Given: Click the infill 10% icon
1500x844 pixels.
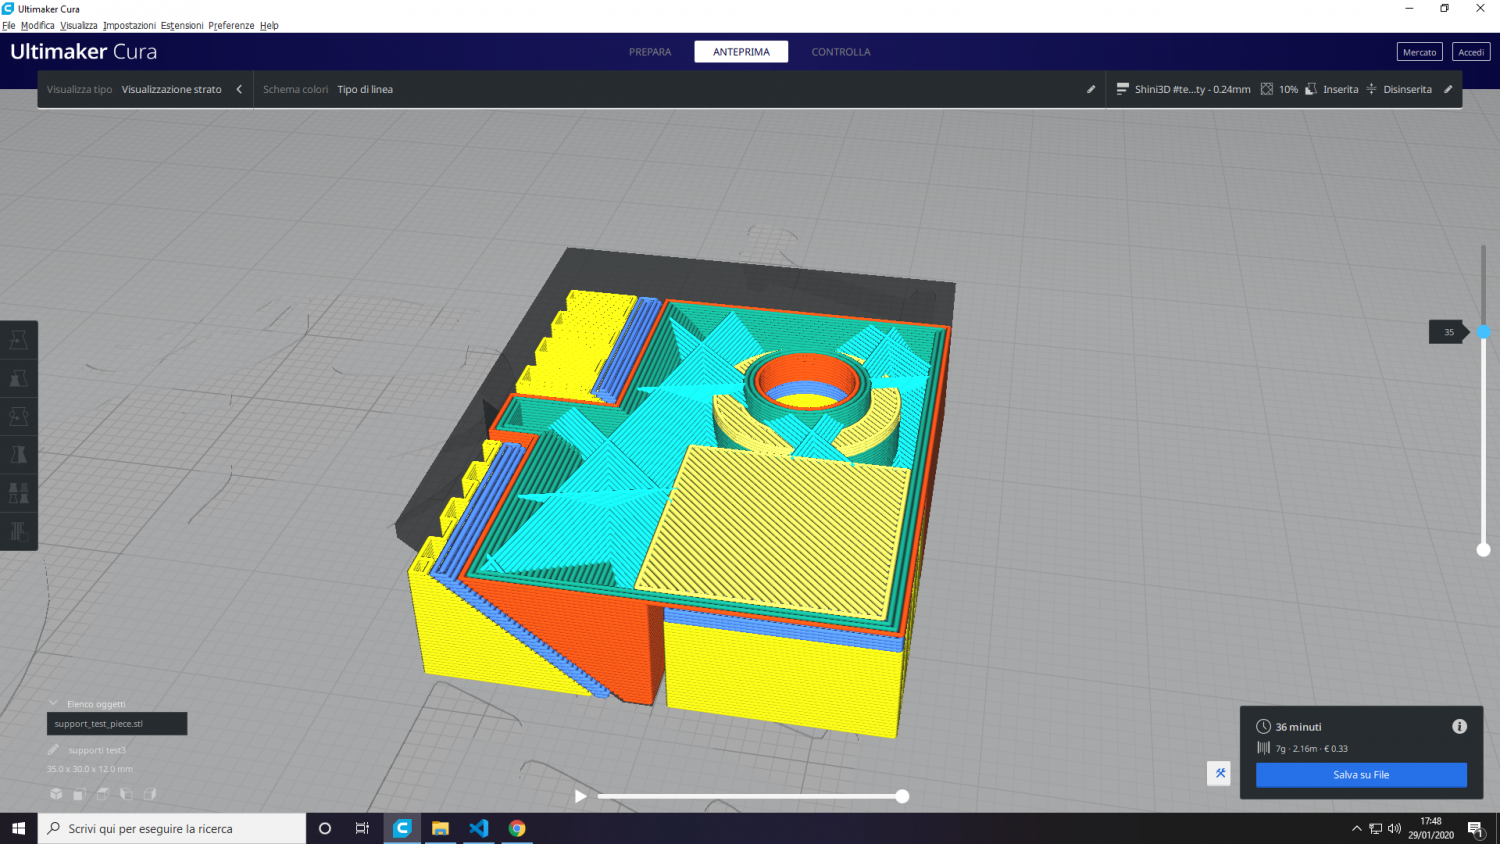Looking at the screenshot, I should click(1267, 89).
